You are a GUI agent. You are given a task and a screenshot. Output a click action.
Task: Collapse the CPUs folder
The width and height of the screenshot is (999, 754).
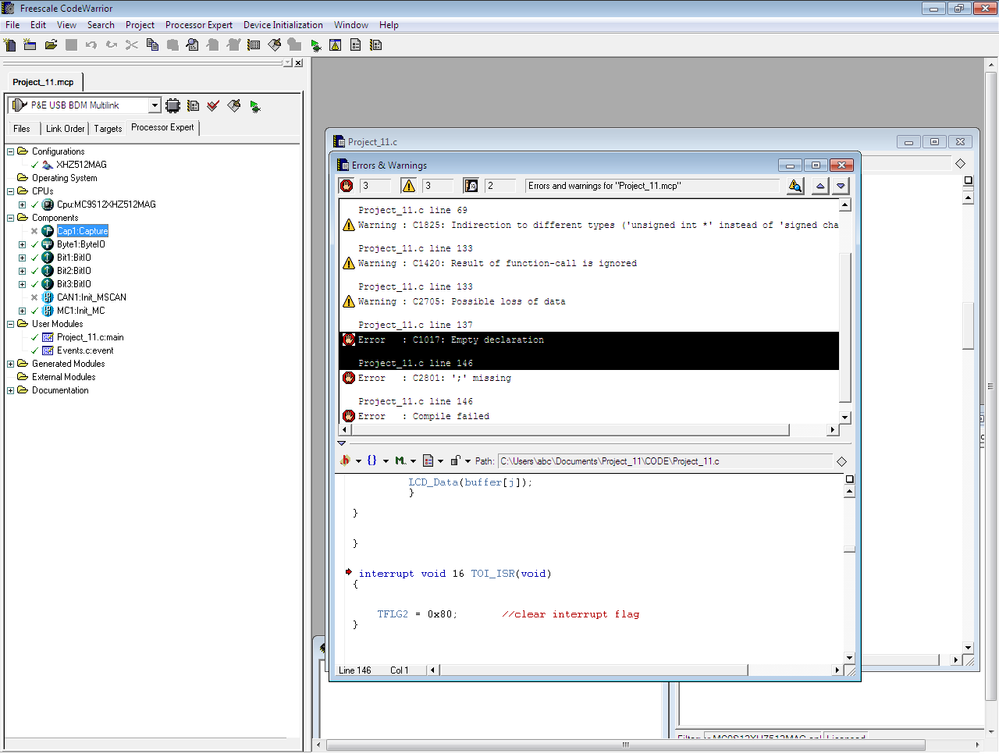[10, 191]
